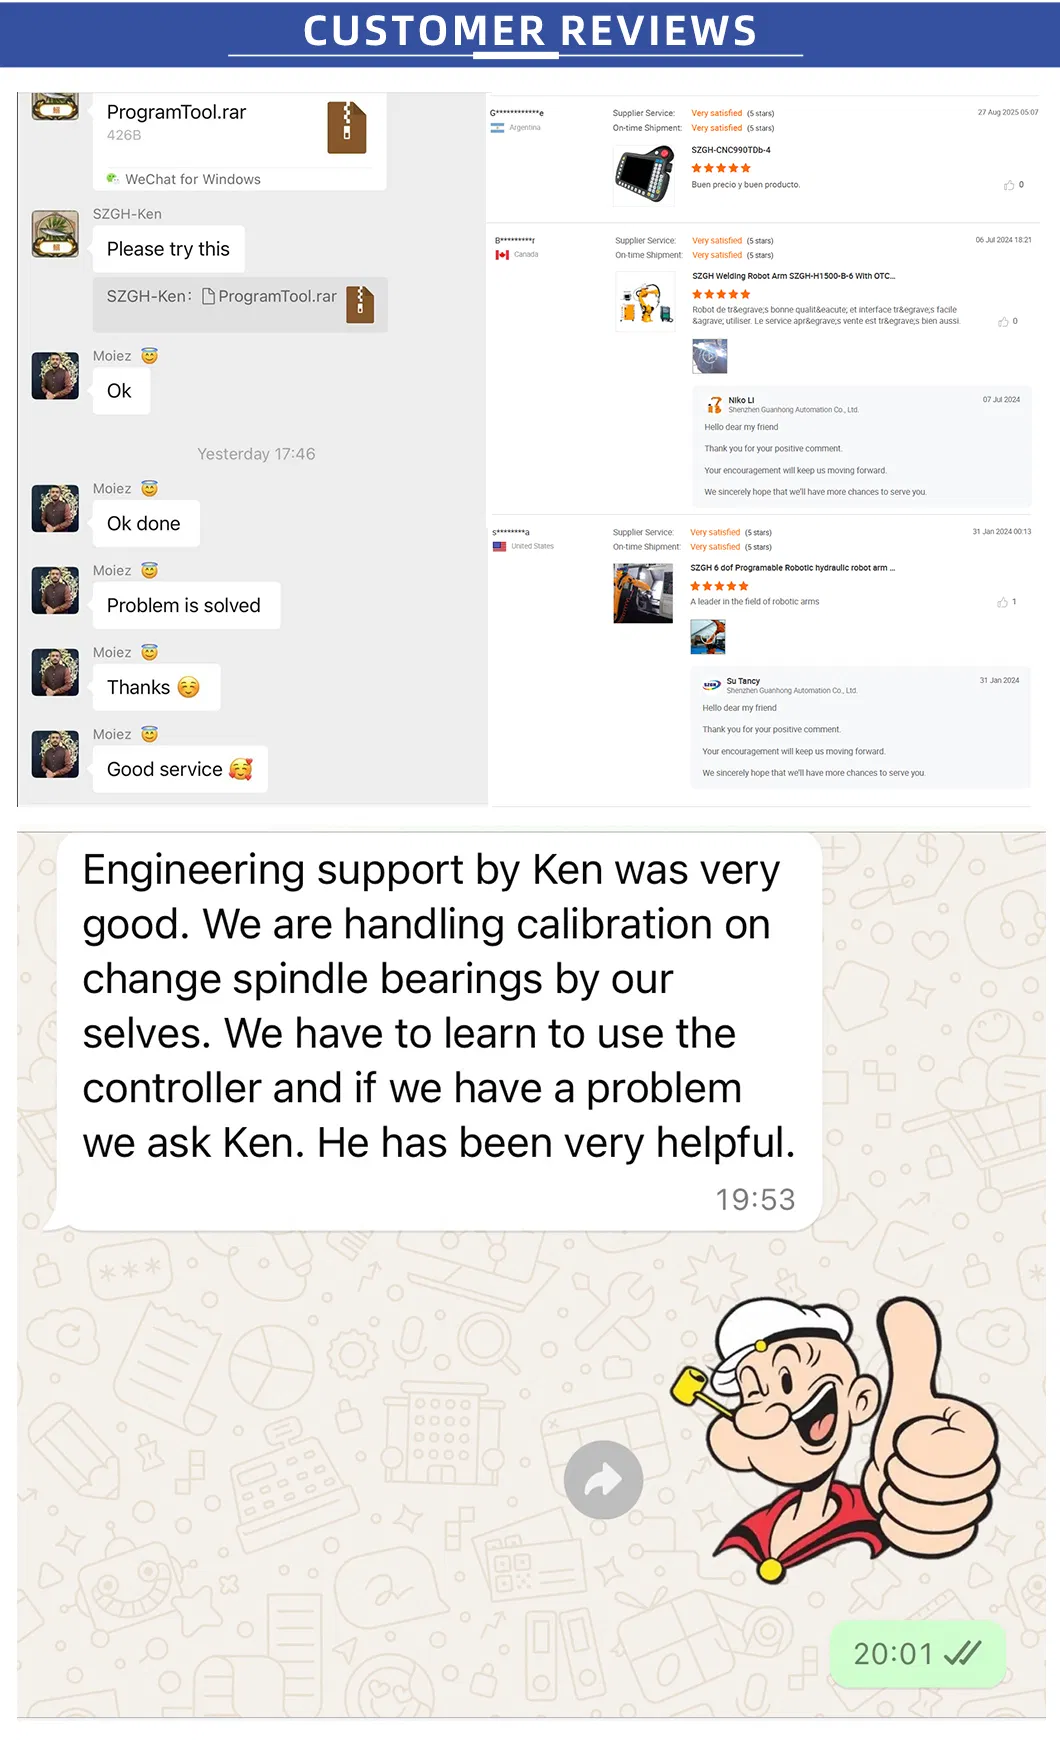
Task: Click Niko Li's supplier reply avatar
Action: (x=714, y=405)
